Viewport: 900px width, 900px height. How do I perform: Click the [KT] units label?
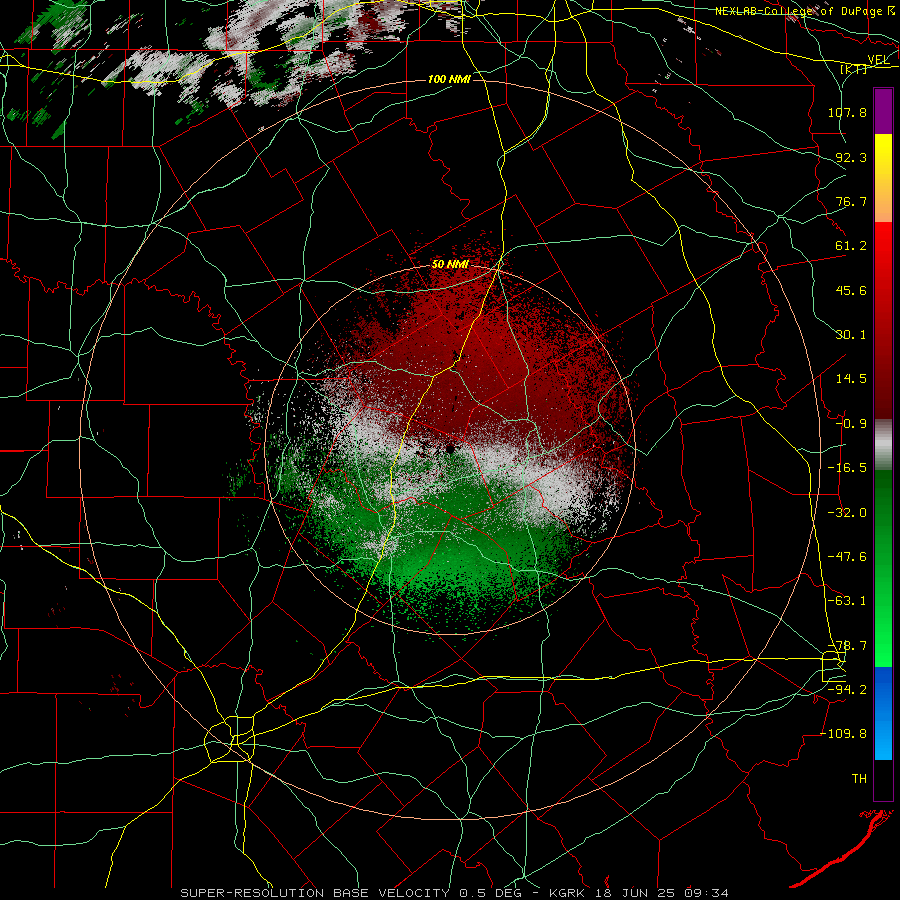[854, 69]
